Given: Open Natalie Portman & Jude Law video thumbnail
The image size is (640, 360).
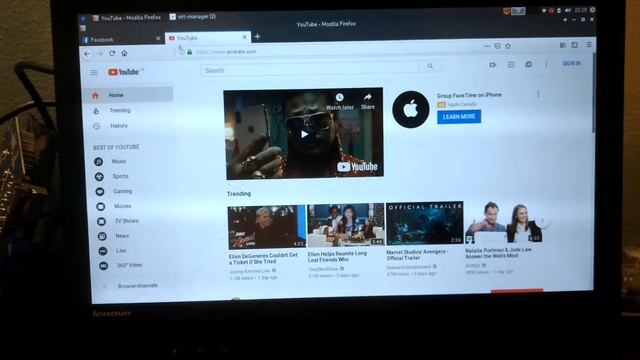Looking at the screenshot, I should [504, 222].
